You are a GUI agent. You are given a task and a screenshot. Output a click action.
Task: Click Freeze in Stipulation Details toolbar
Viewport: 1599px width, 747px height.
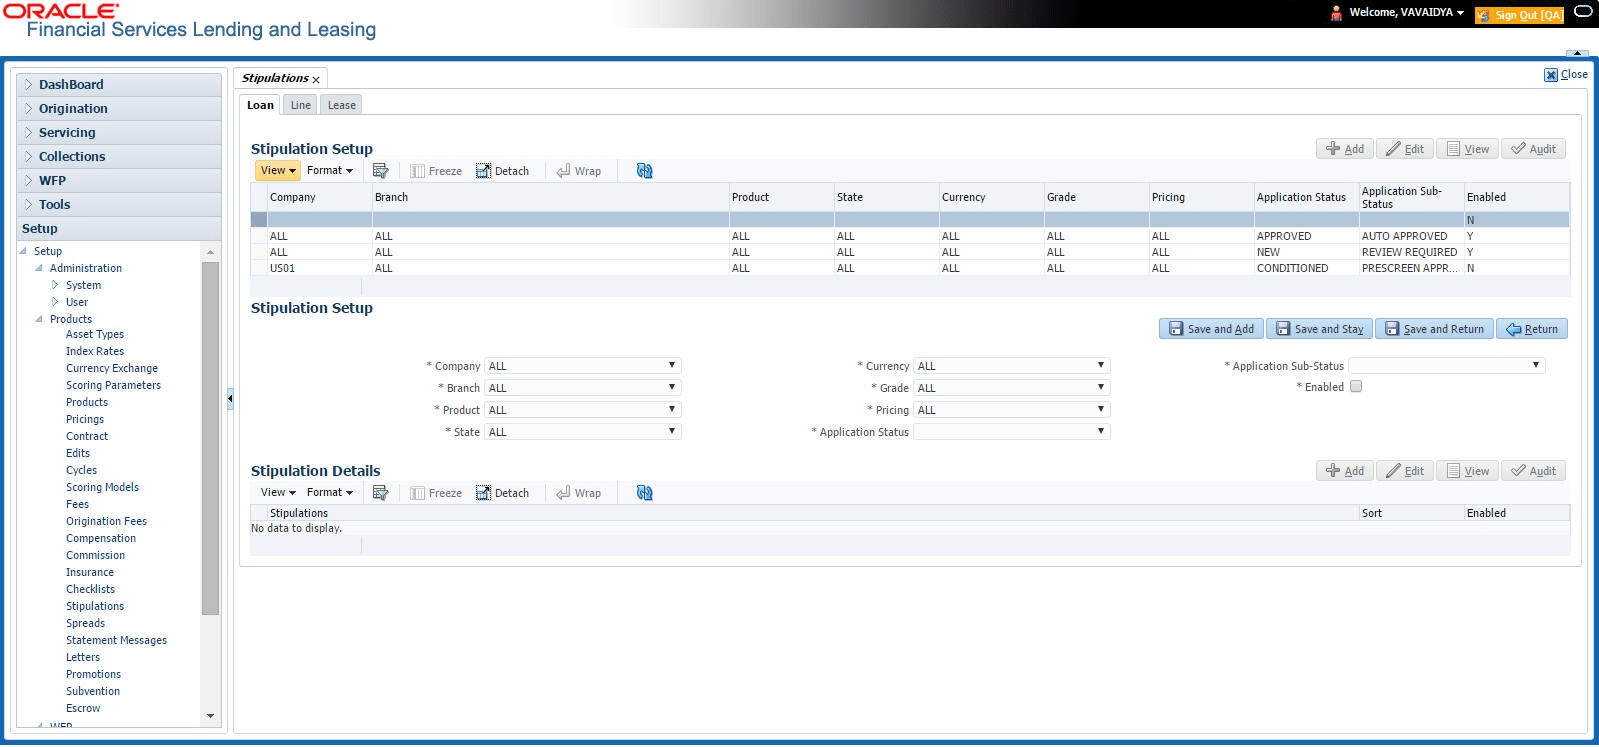coord(436,493)
